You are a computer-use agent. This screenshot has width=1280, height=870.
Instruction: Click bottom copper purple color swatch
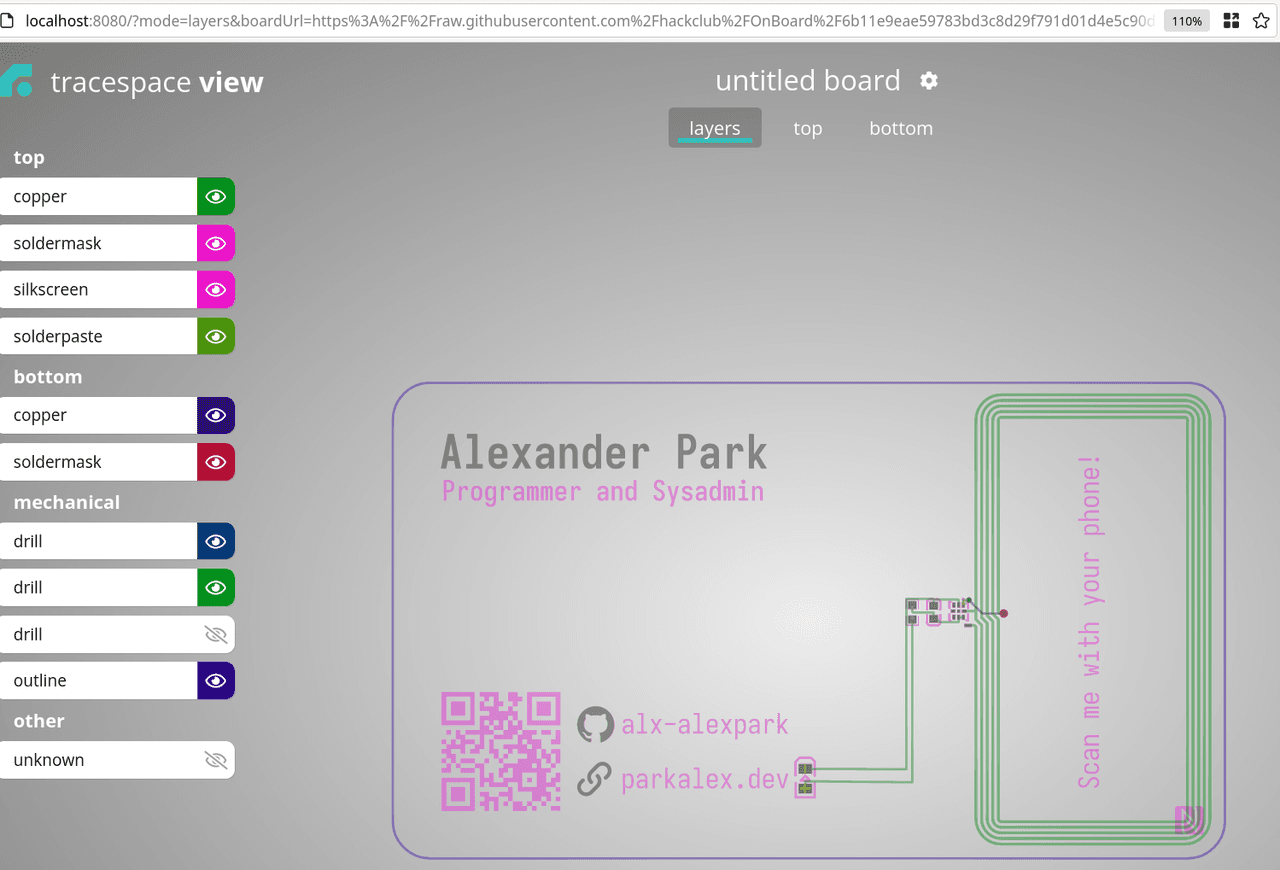[x=216, y=415]
